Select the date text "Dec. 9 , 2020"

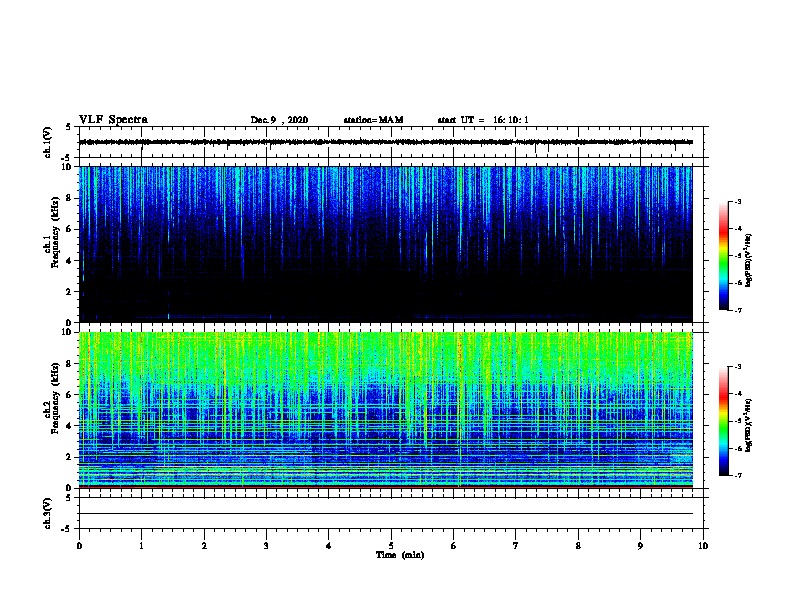pyautogui.click(x=279, y=120)
